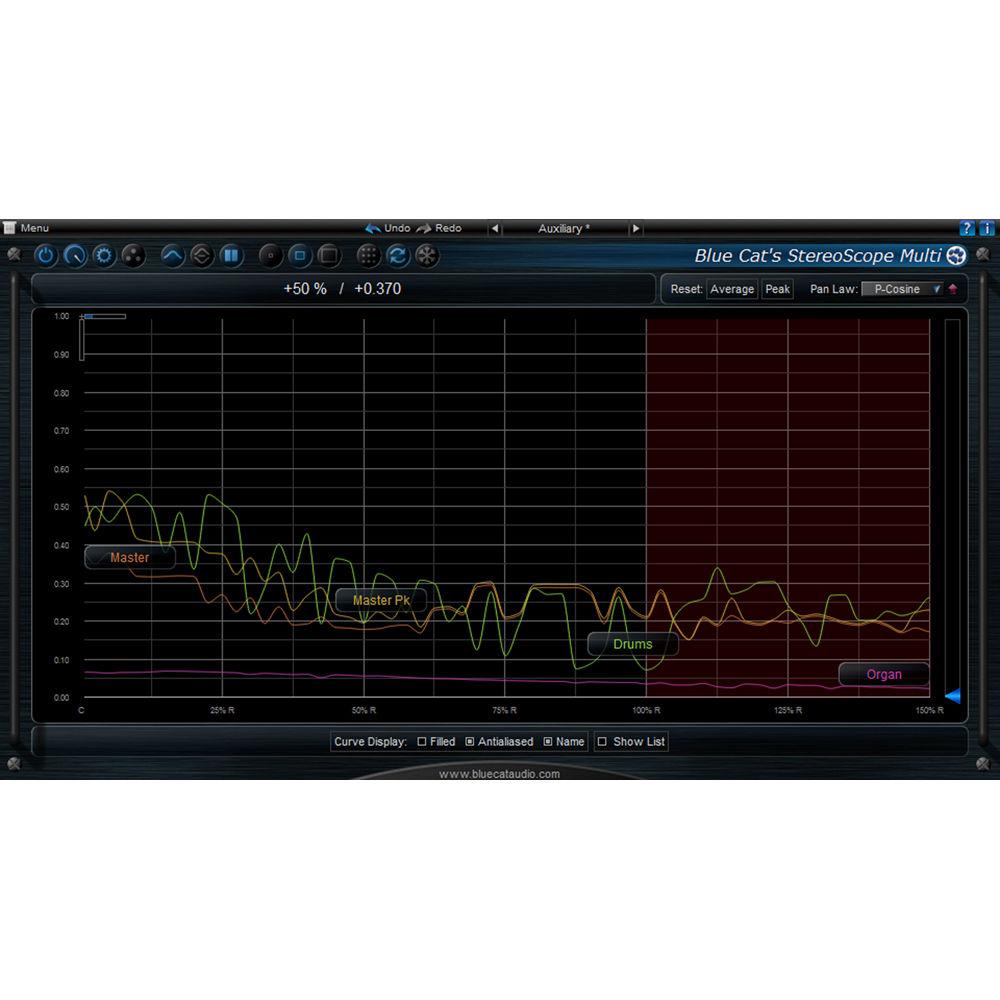
Task: Click the diamond-shaped scope view icon
Action: (x=203, y=256)
